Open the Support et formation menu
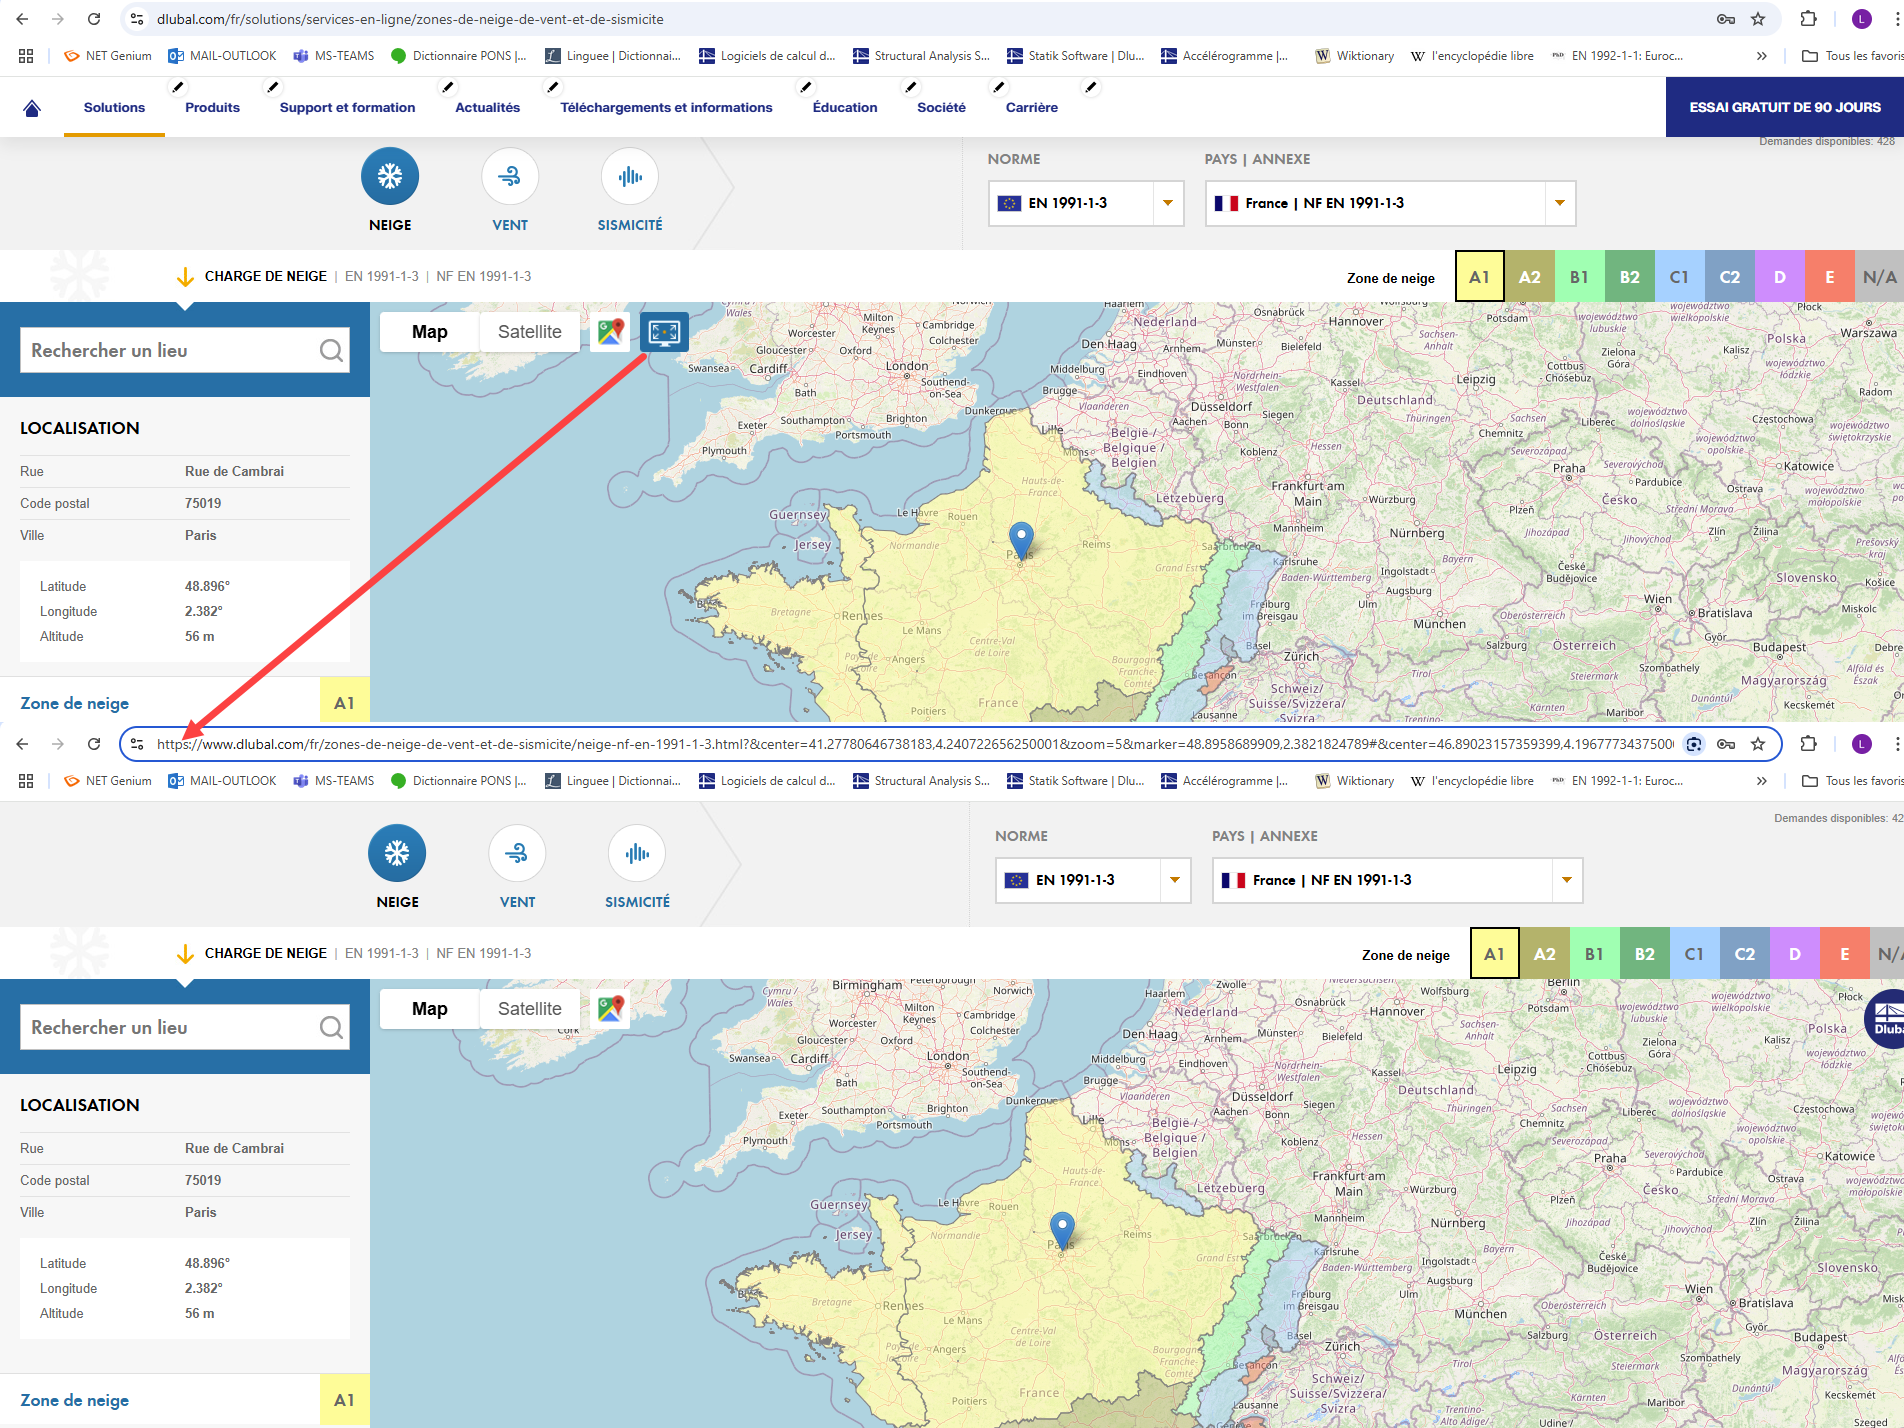The width and height of the screenshot is (1904, 1428). 346,107
